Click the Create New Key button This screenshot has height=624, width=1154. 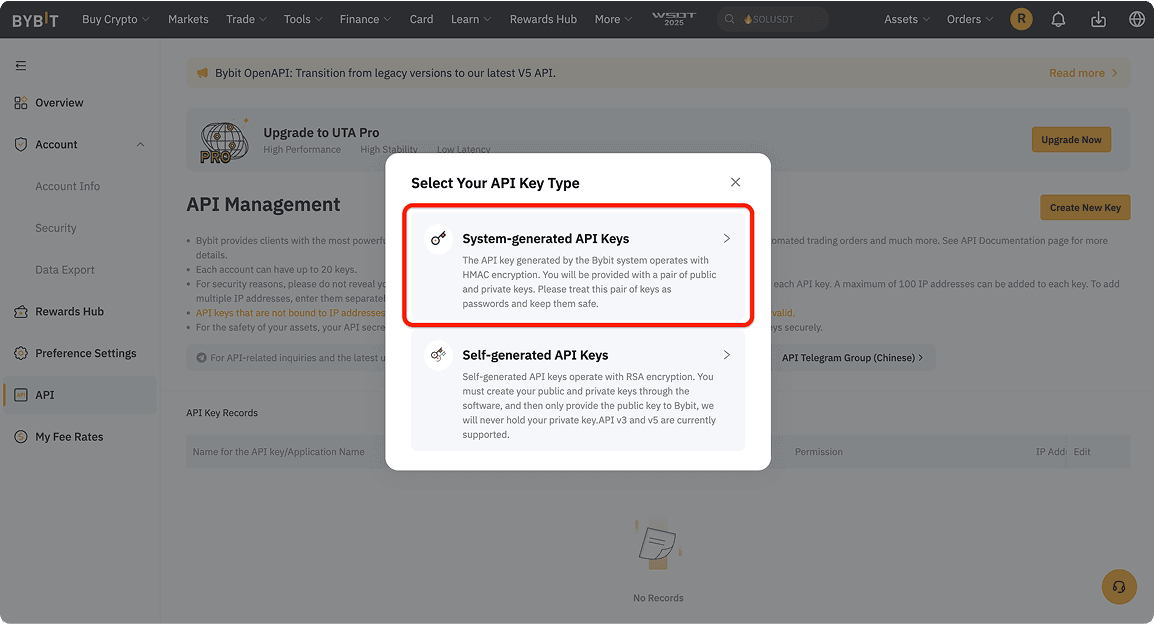point(1085,207)
